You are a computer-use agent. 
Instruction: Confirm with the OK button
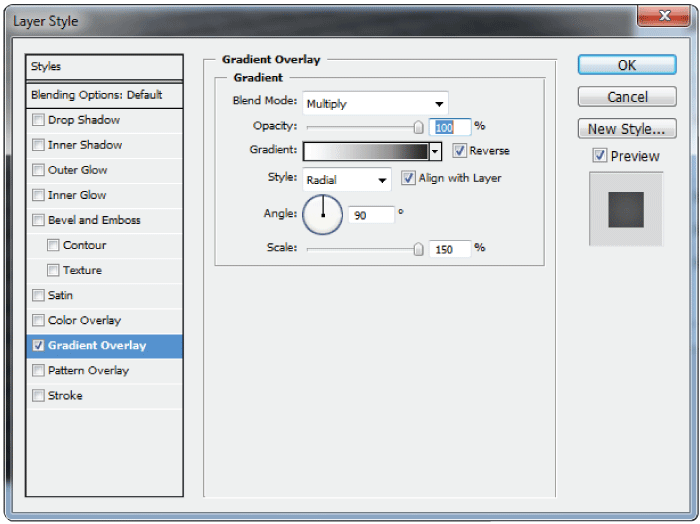click(x=627, y=65)
